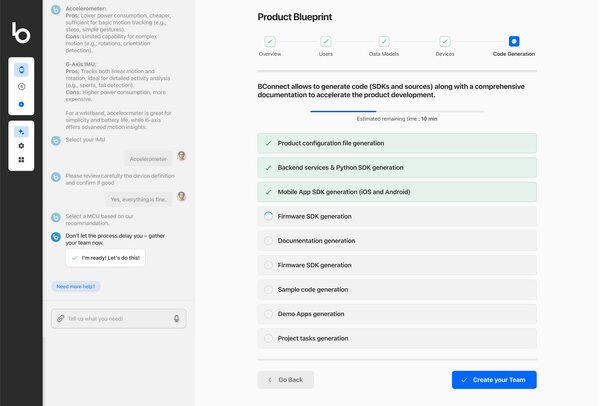Image resolution: width=600 pixels, height=406 pixels.
Task: Expand Mobile App SDK generation row
Action: click(x=397, y=191)
